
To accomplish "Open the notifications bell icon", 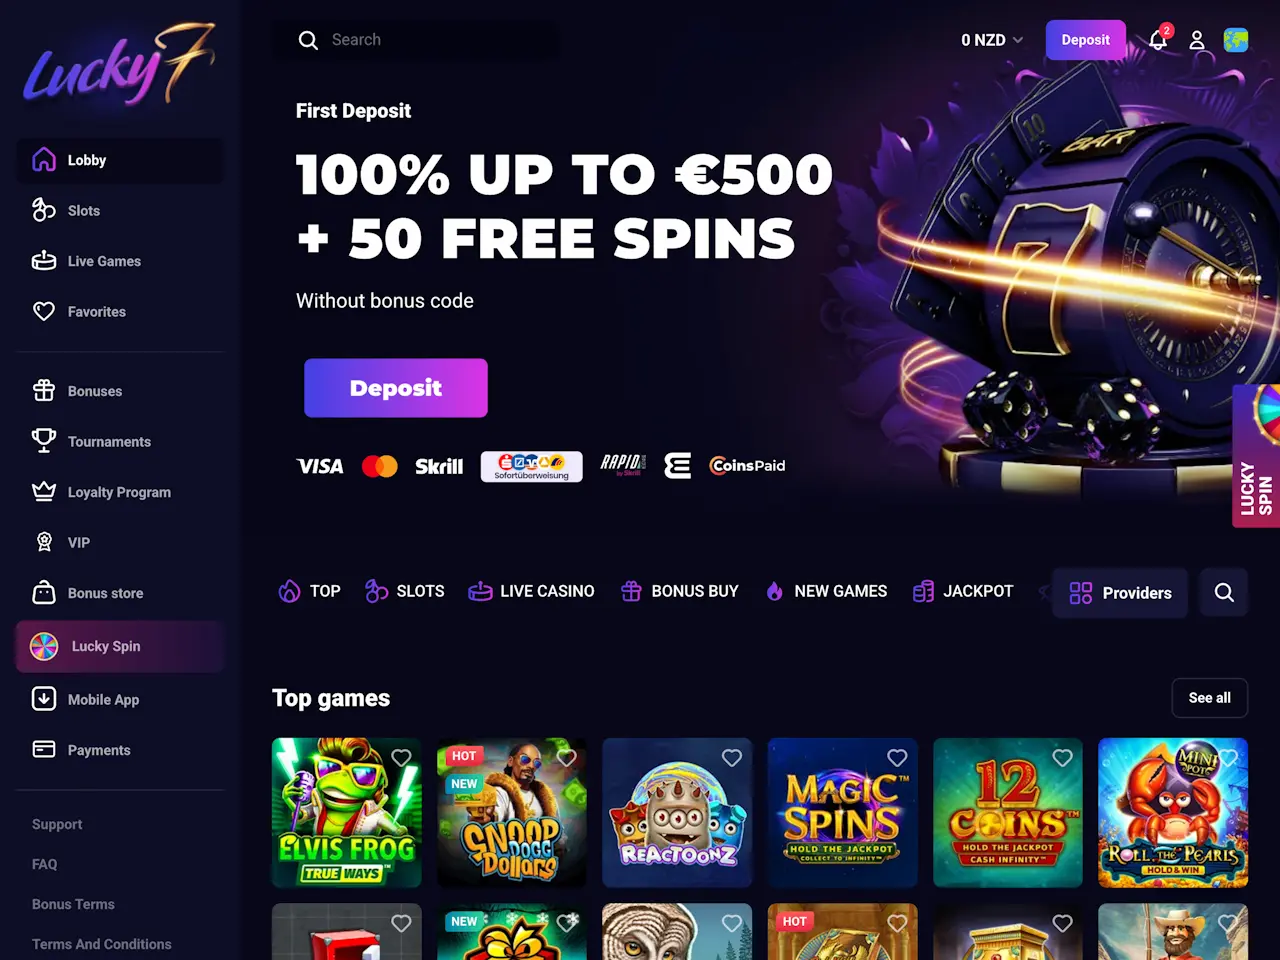I will tap(1158, 40).
